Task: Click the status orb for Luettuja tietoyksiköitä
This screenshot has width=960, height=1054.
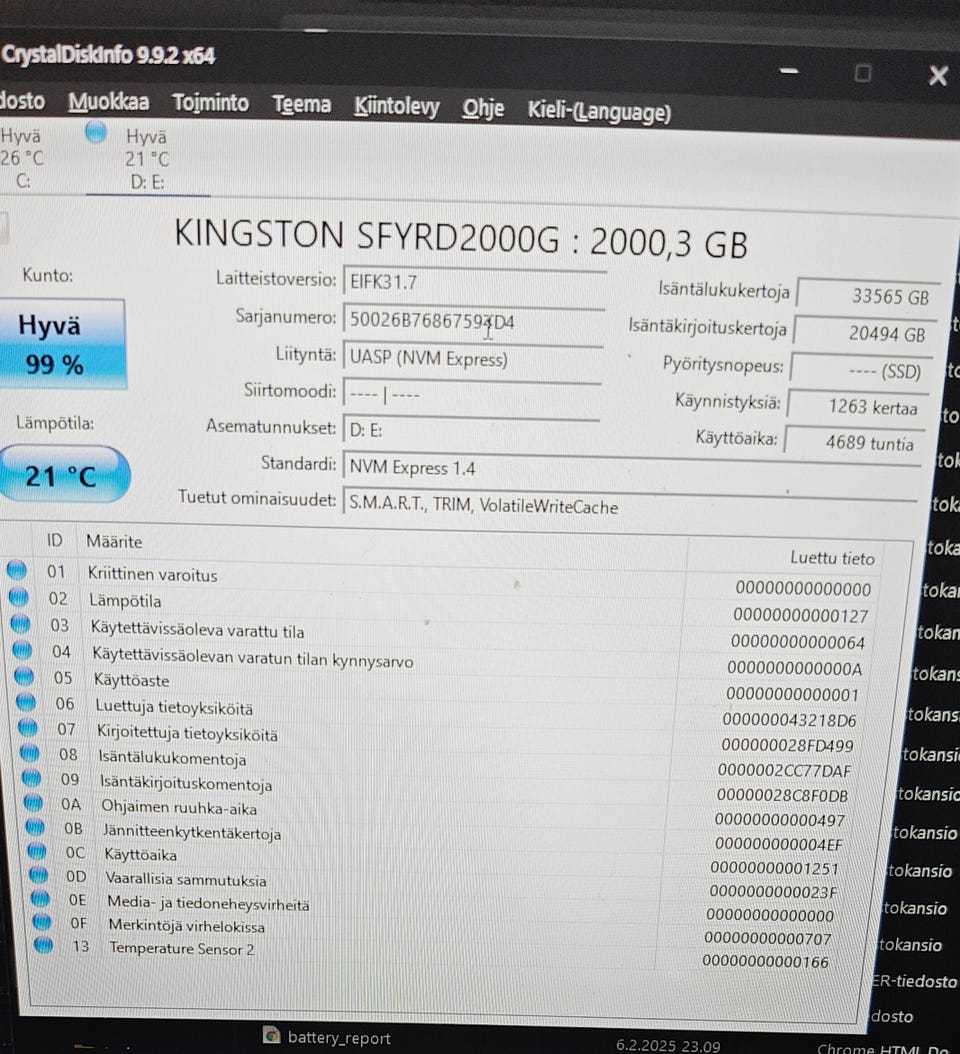Action: [26, 702]
